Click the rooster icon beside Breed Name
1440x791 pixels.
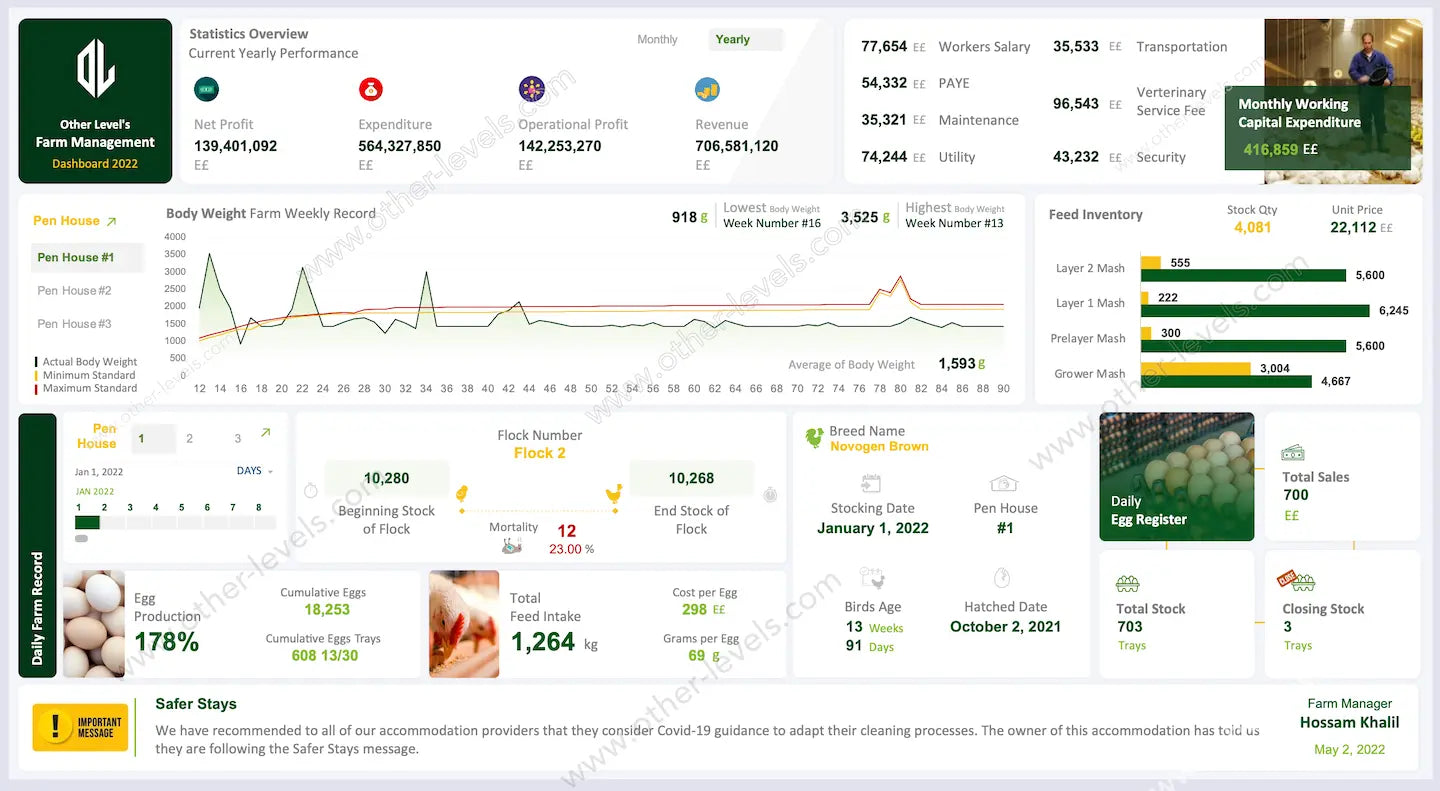pos(815,438)
